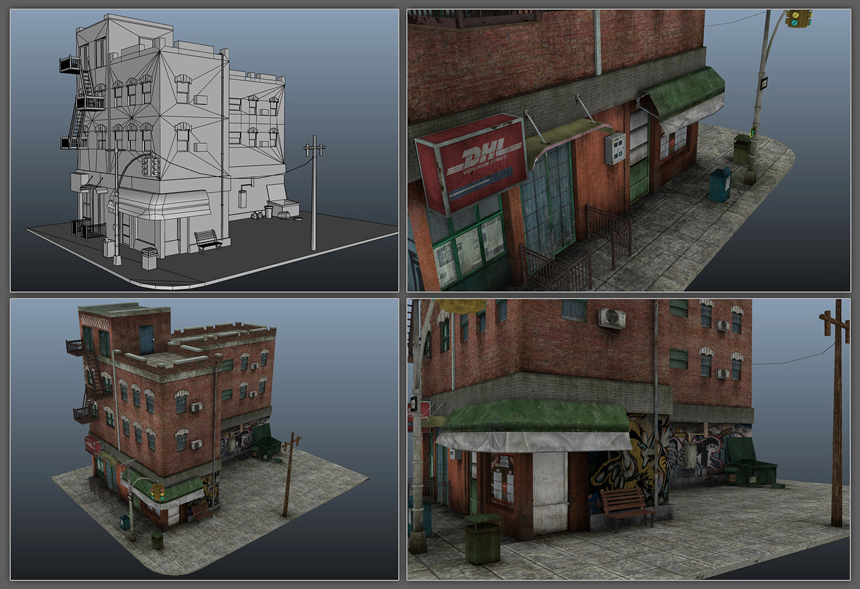
Task: Click the bench in wireframe view
Action: coord(207,240)
